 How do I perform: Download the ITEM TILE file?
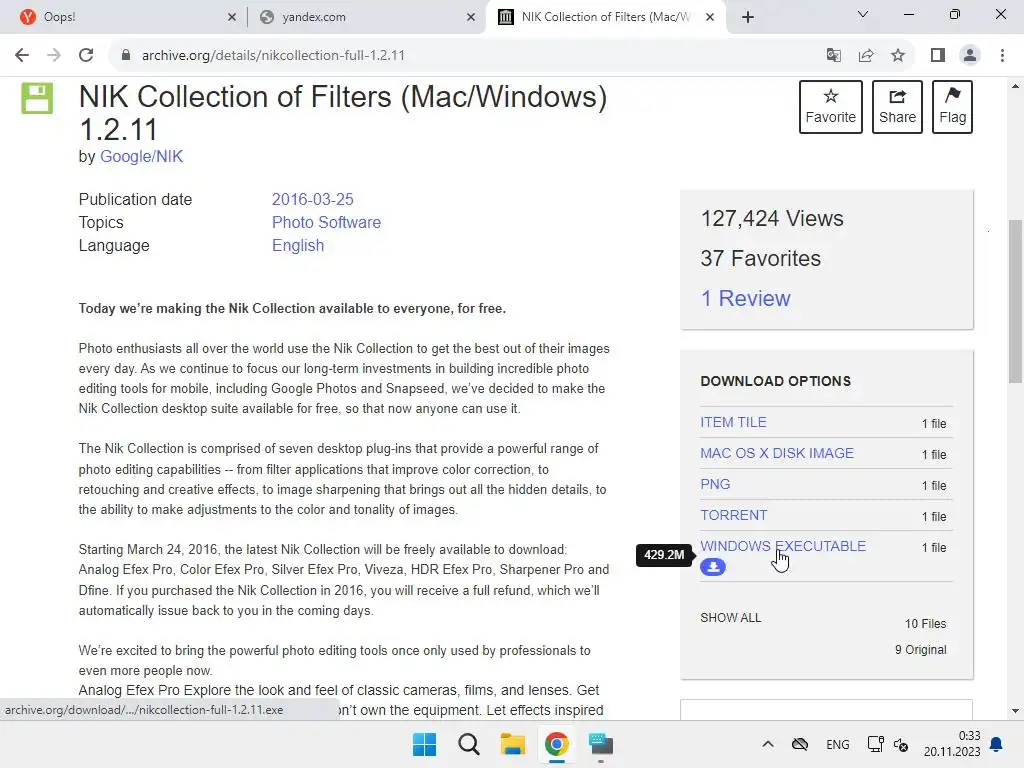tap(733, 423)
